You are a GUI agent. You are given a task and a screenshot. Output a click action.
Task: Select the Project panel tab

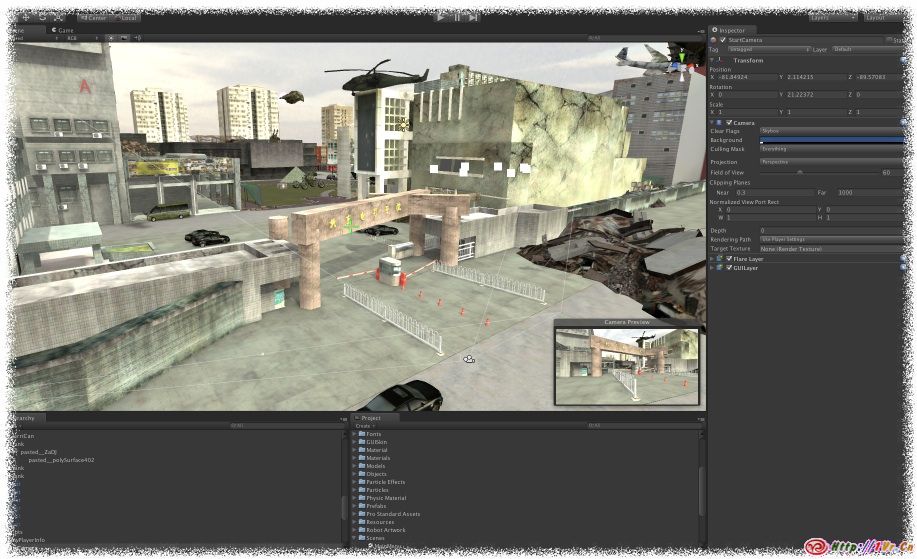coord(370,418)
